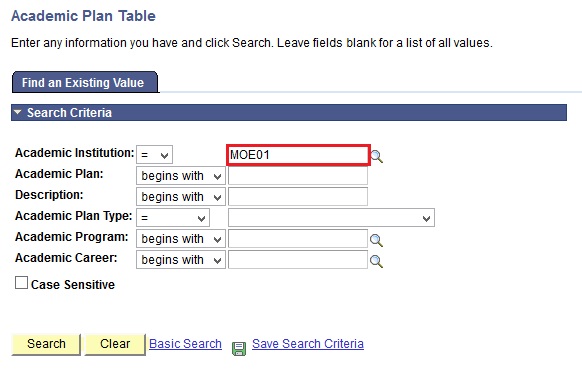Click Save Search Criteria link
Screen dimensions: 582x371
308,344
